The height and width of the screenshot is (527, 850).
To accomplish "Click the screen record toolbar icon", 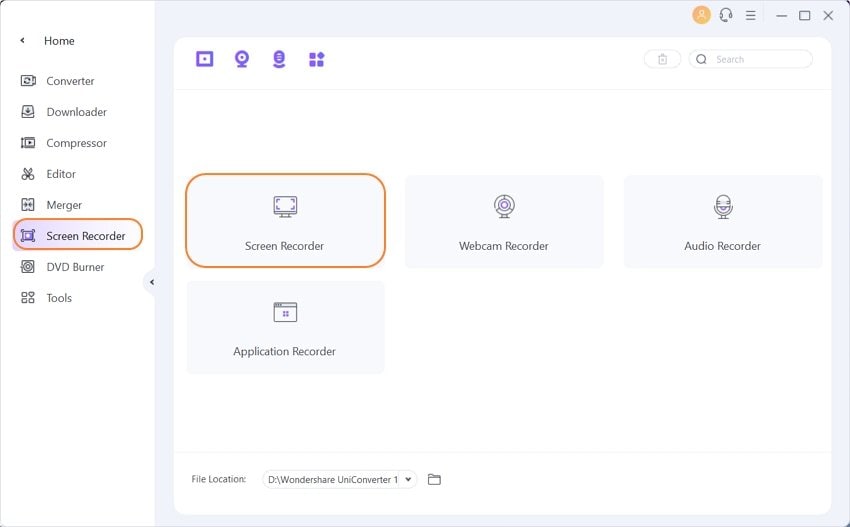I will coord(204,59).
